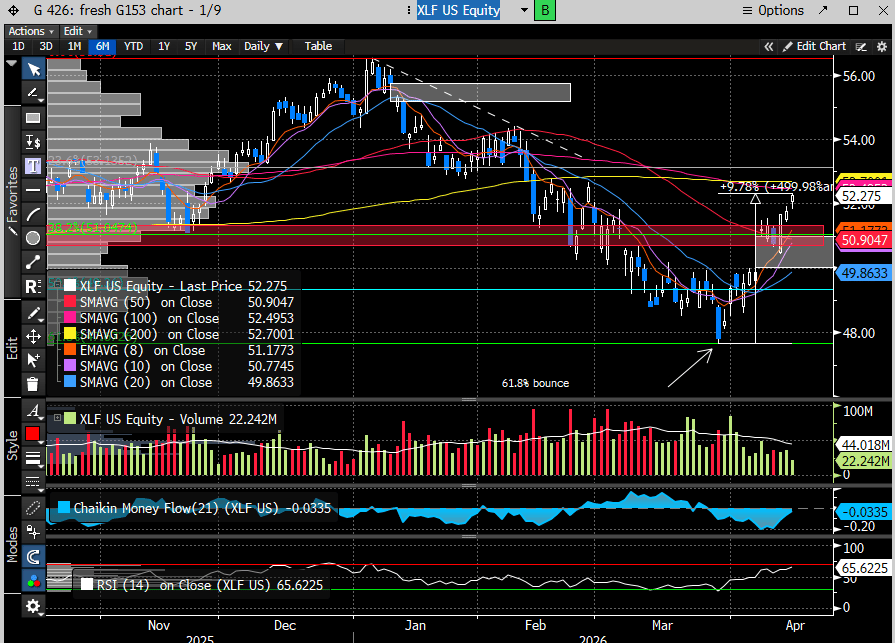Expand the Volume legend plus box

click(x=58, y=418)
